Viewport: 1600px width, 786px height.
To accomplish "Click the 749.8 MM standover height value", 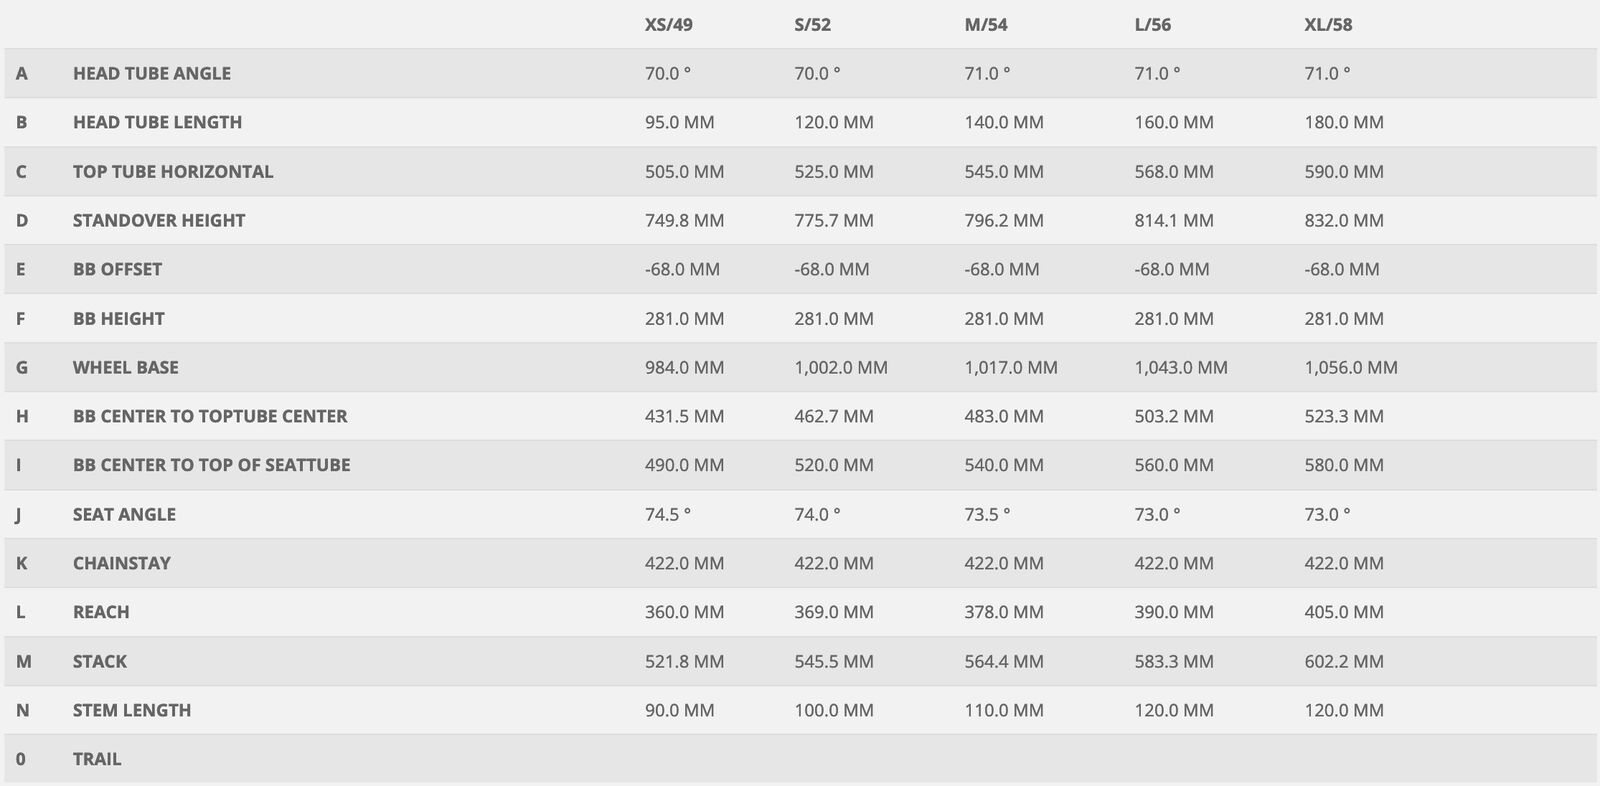I will click(x=684, y=220).
